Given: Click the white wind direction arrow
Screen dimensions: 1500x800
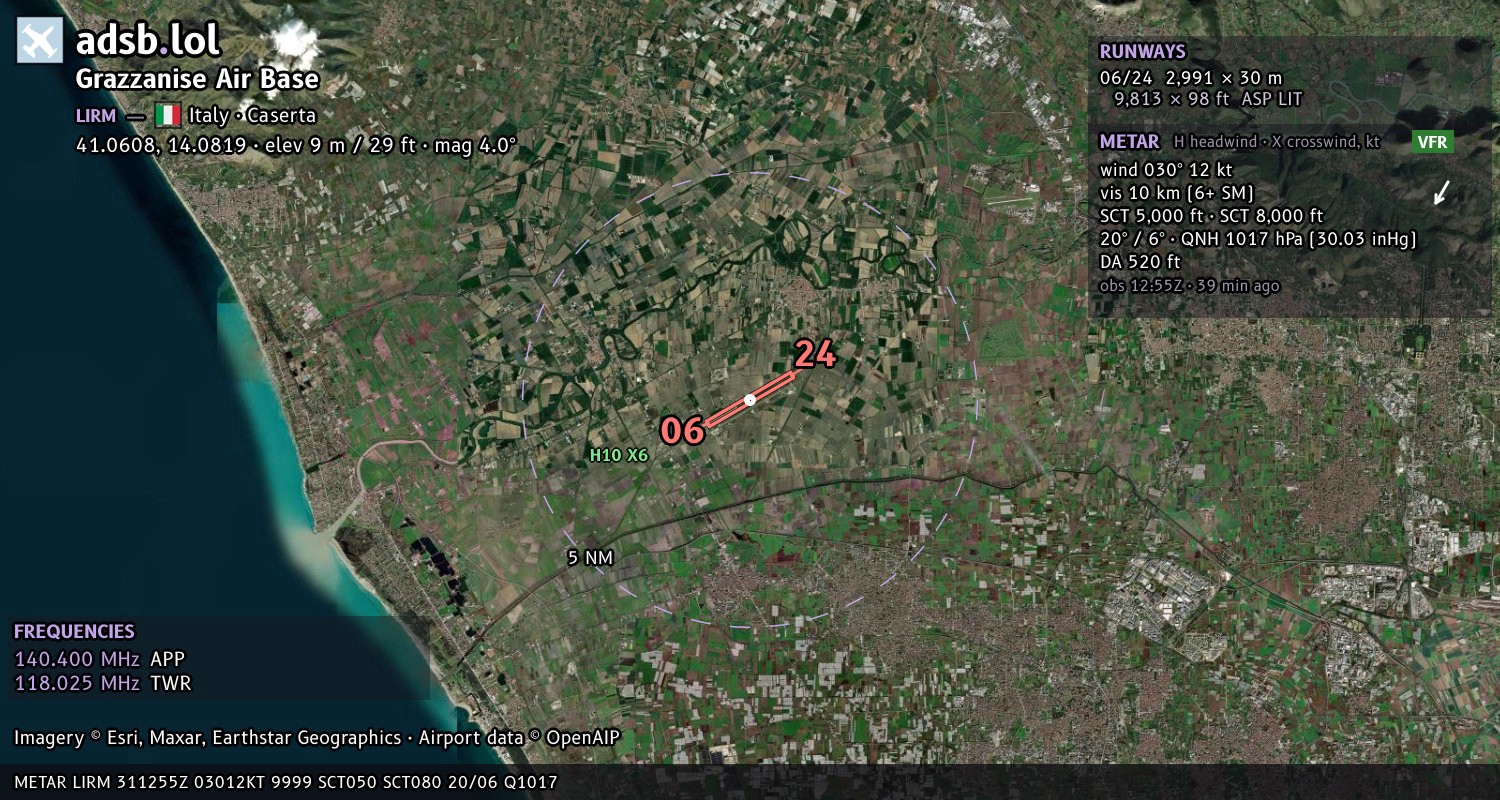Looking at the screenshot, I should tap(1441, 192).
